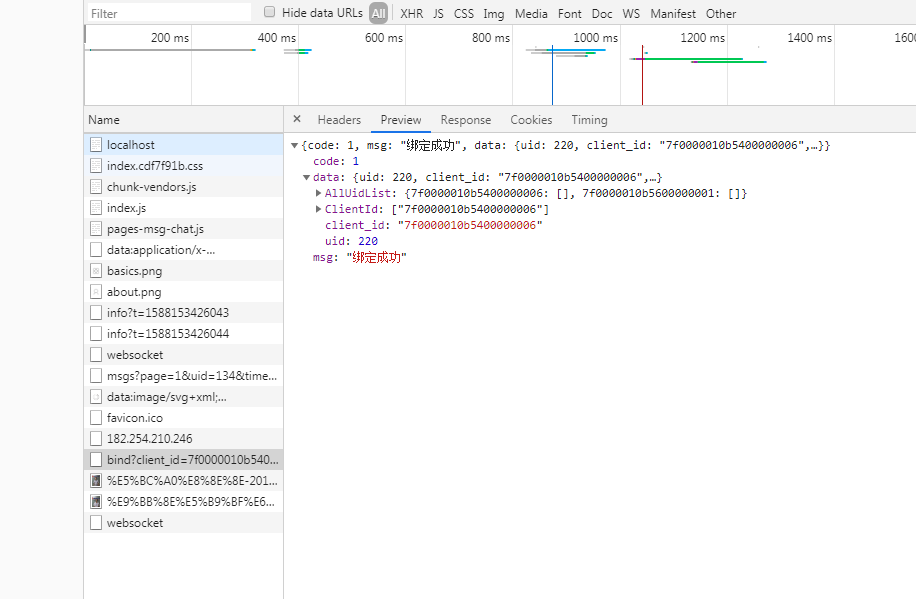Click the thumbnail icon of %E5%BC%A0 image
The height and width of the screenshot is (599, 916).
(96, 481)
